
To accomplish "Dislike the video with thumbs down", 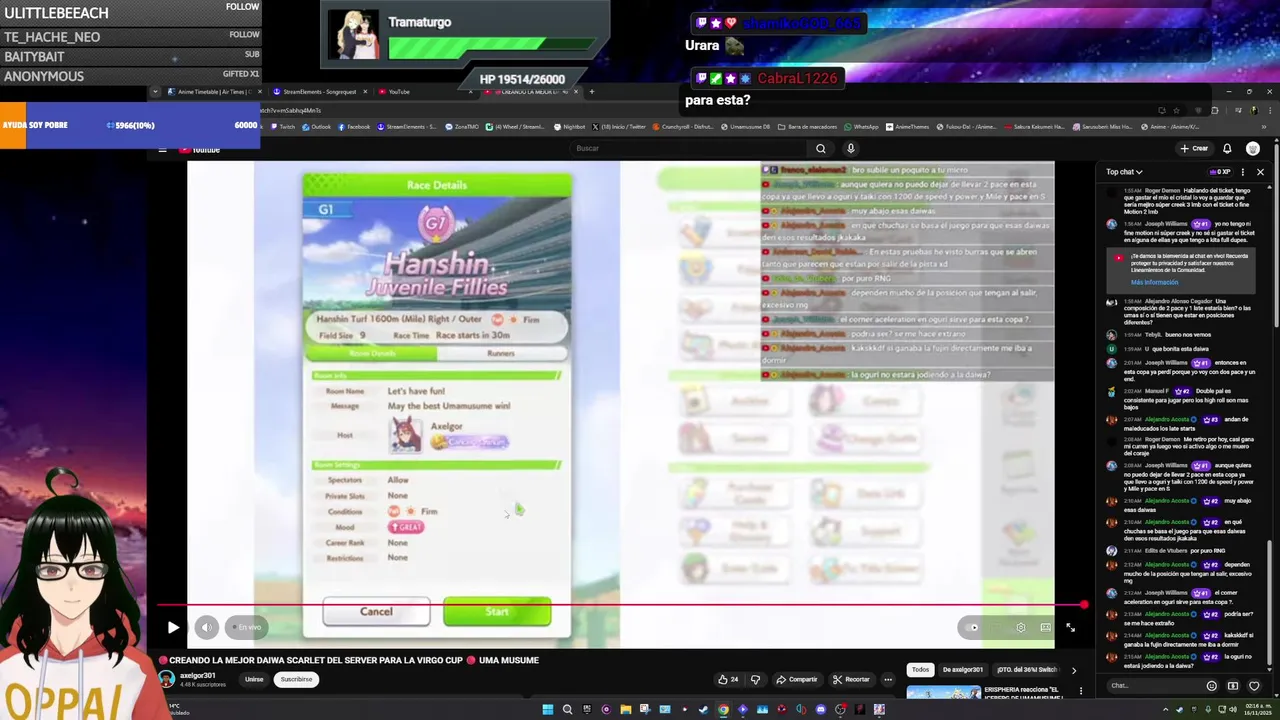I will click(755, 679).
